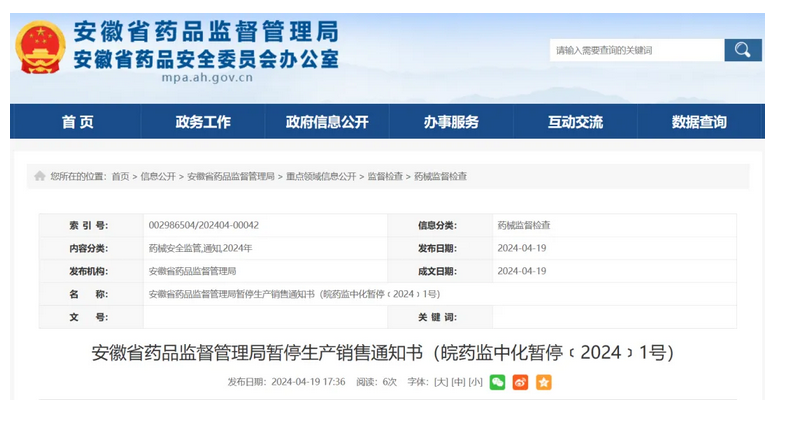Click the 阅读: 6次 read count

tap(376, 382)
